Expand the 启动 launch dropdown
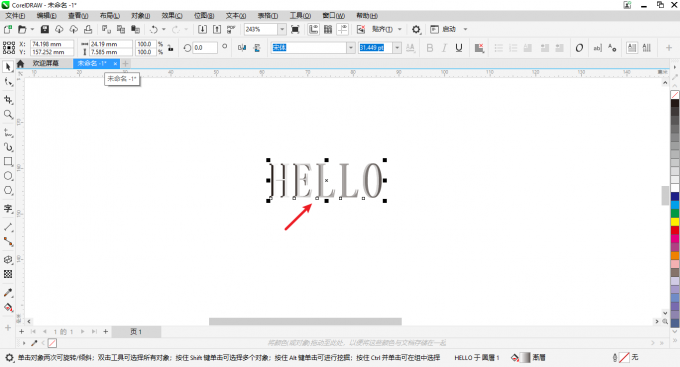This screenshot has height=367, width=680. tap(465, 29)
